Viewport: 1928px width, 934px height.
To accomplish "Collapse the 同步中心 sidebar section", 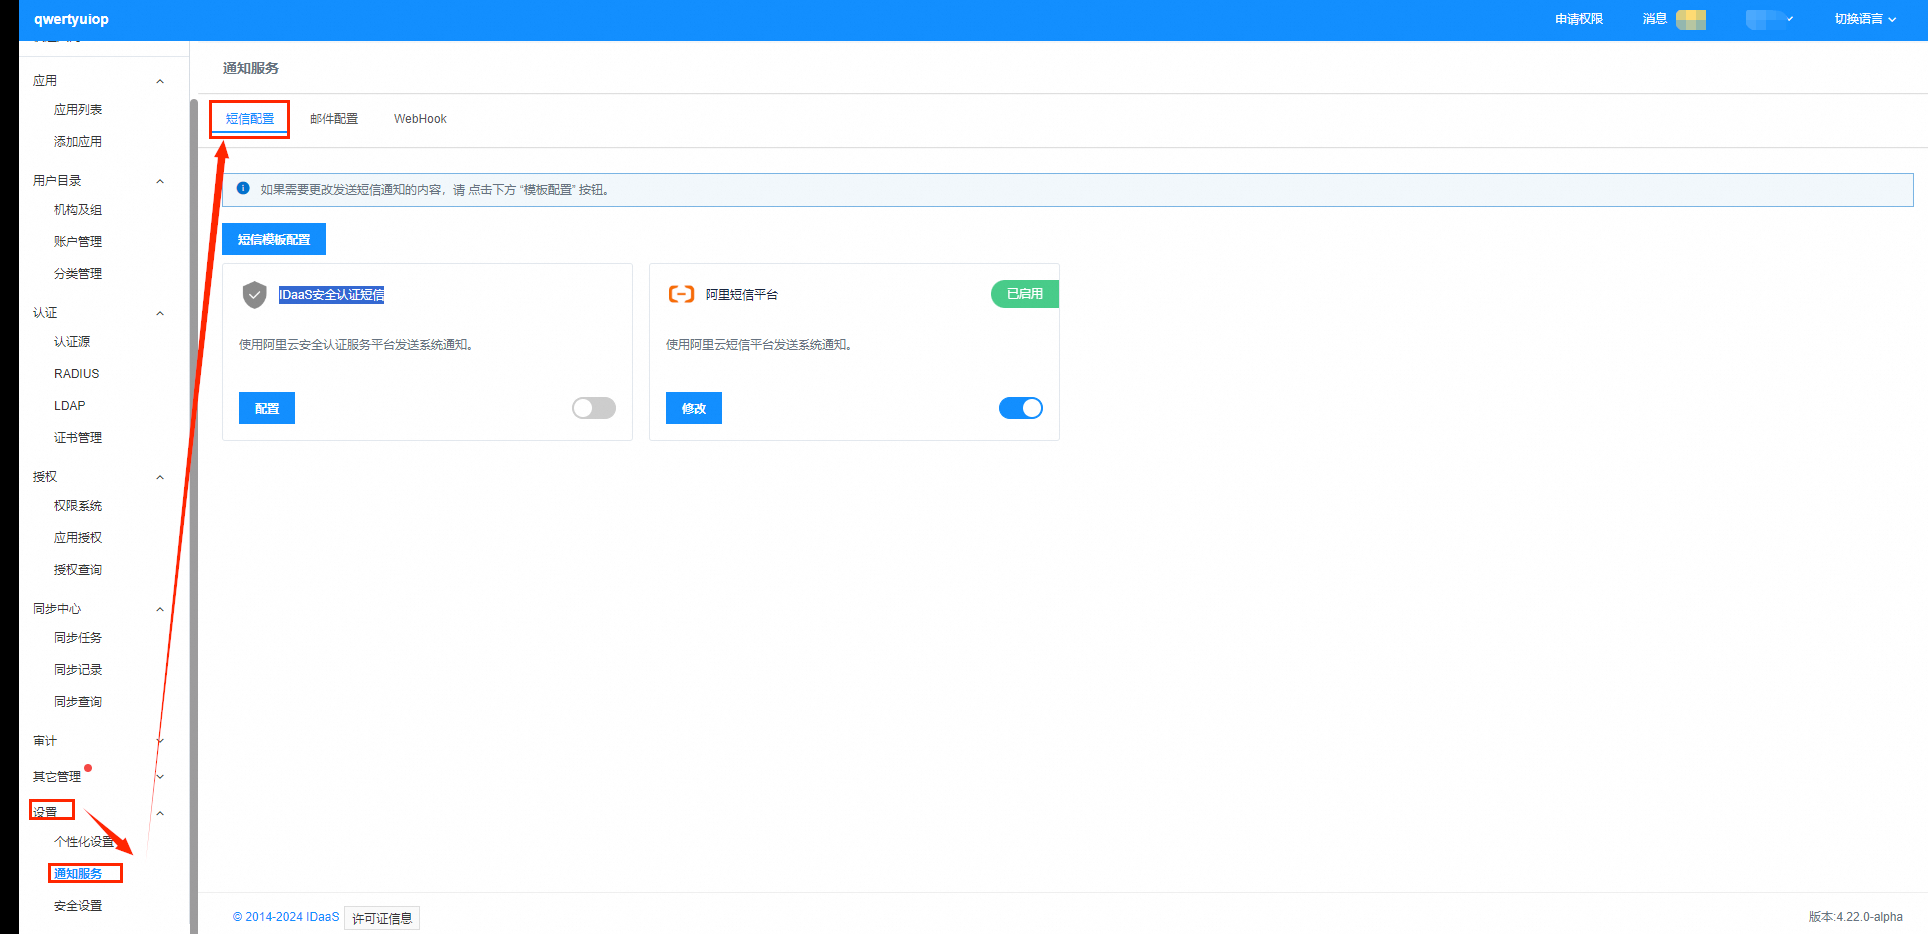I will (160, 609).
